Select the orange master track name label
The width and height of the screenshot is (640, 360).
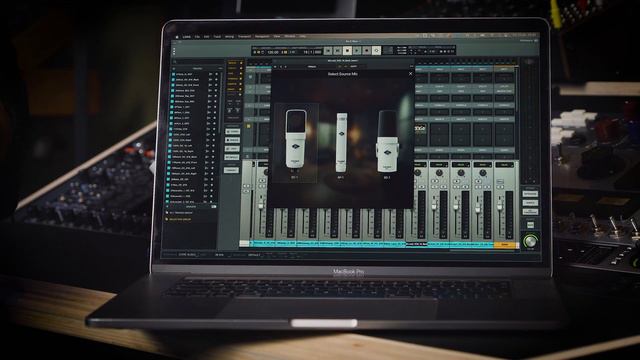[505, 244]
